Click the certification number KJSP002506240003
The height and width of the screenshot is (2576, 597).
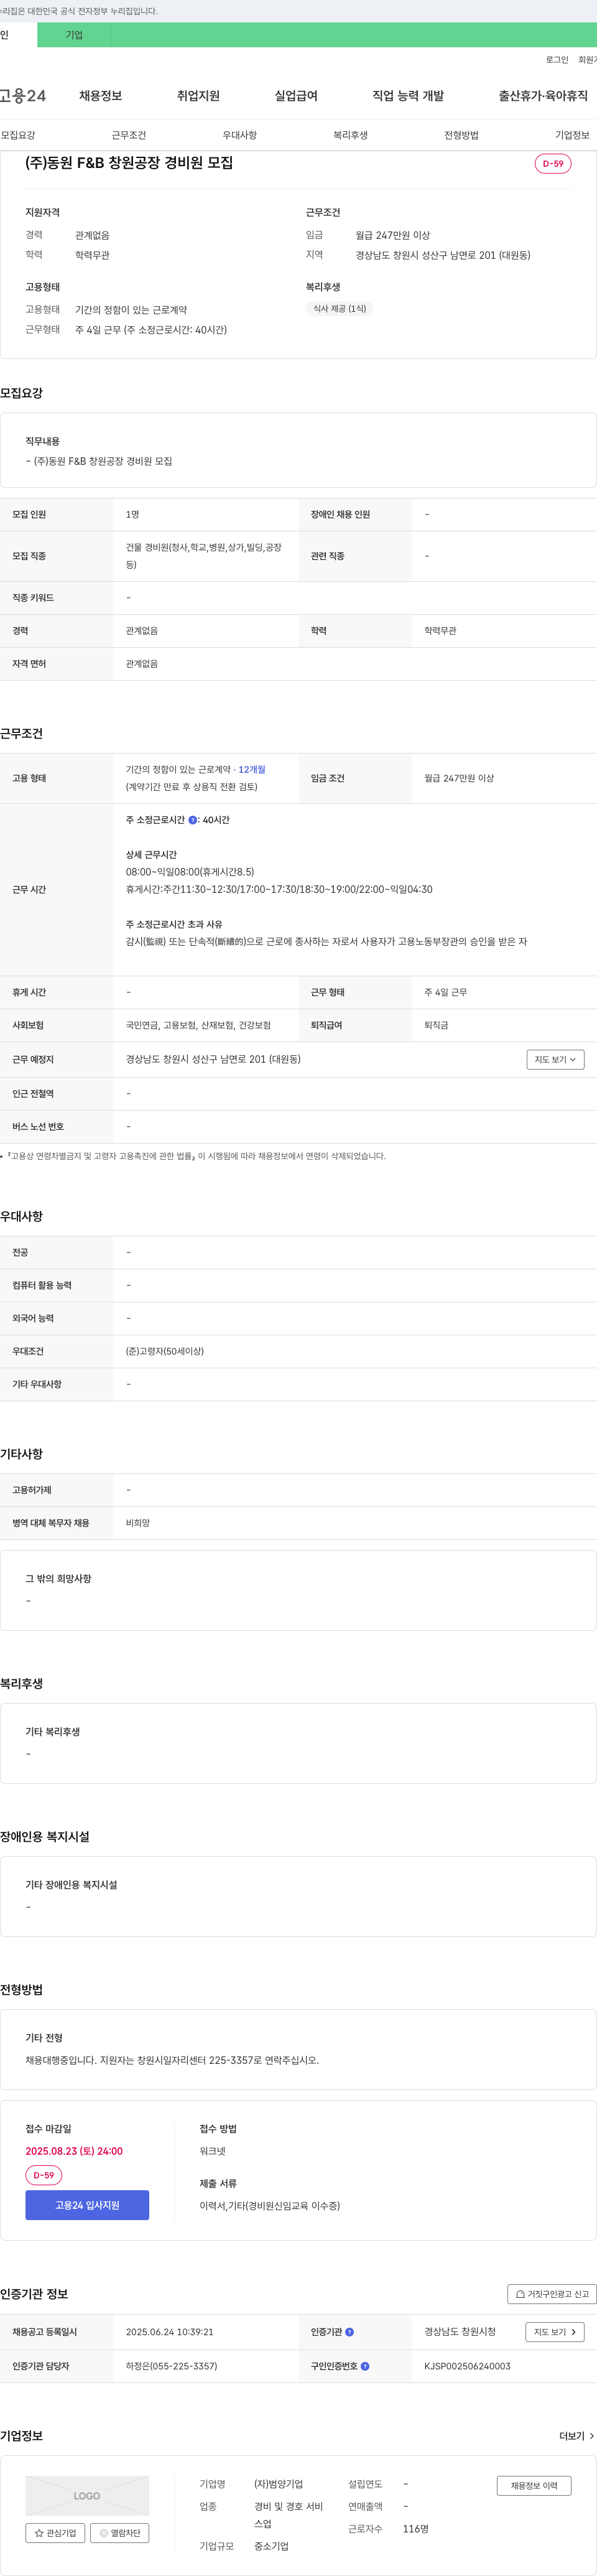point(467,2366)
